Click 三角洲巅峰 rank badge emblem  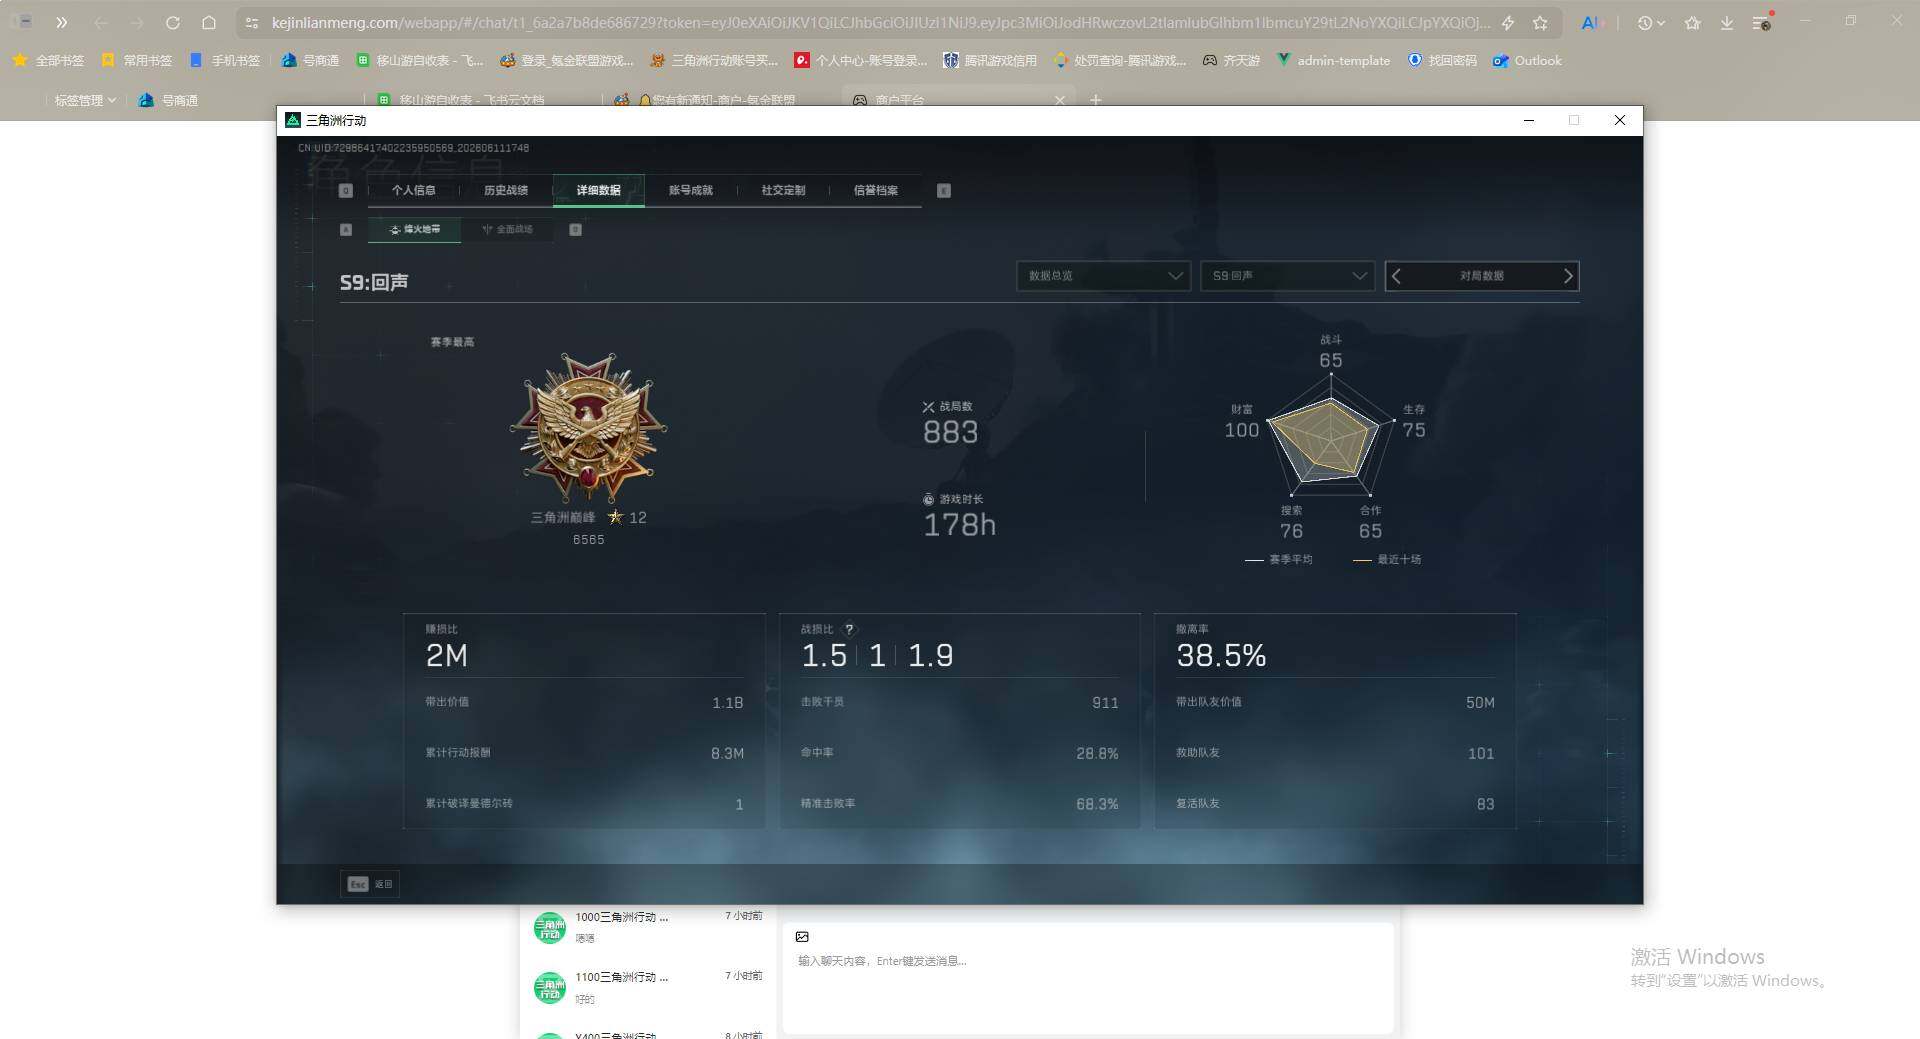[x=588, y=427]
